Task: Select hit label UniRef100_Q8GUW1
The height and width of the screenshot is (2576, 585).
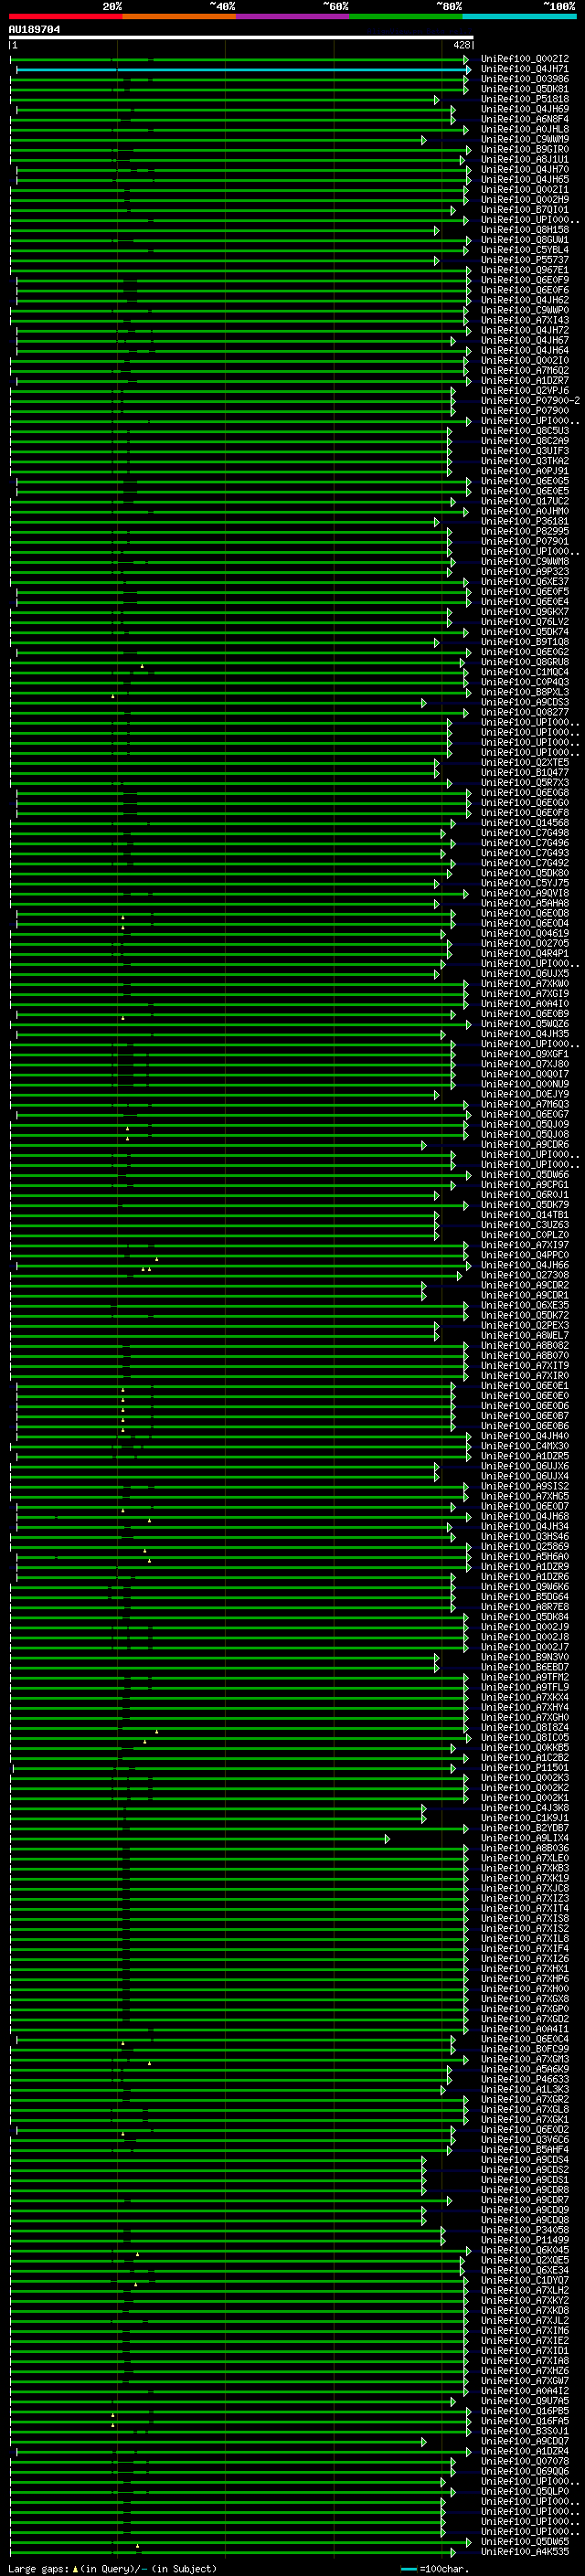Action: pos(525,240)
